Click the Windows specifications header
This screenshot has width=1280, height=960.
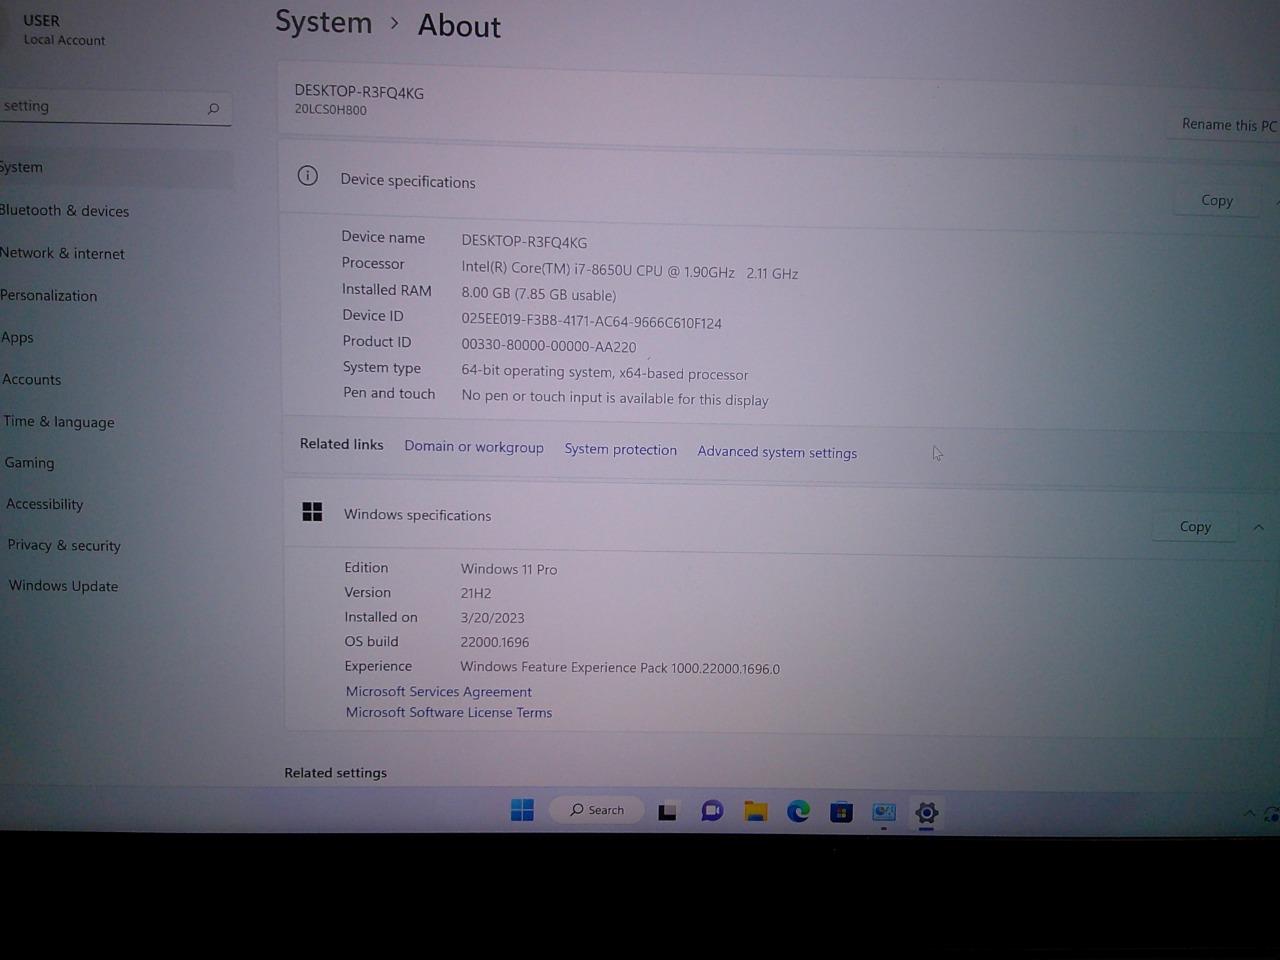pos(417,515)
